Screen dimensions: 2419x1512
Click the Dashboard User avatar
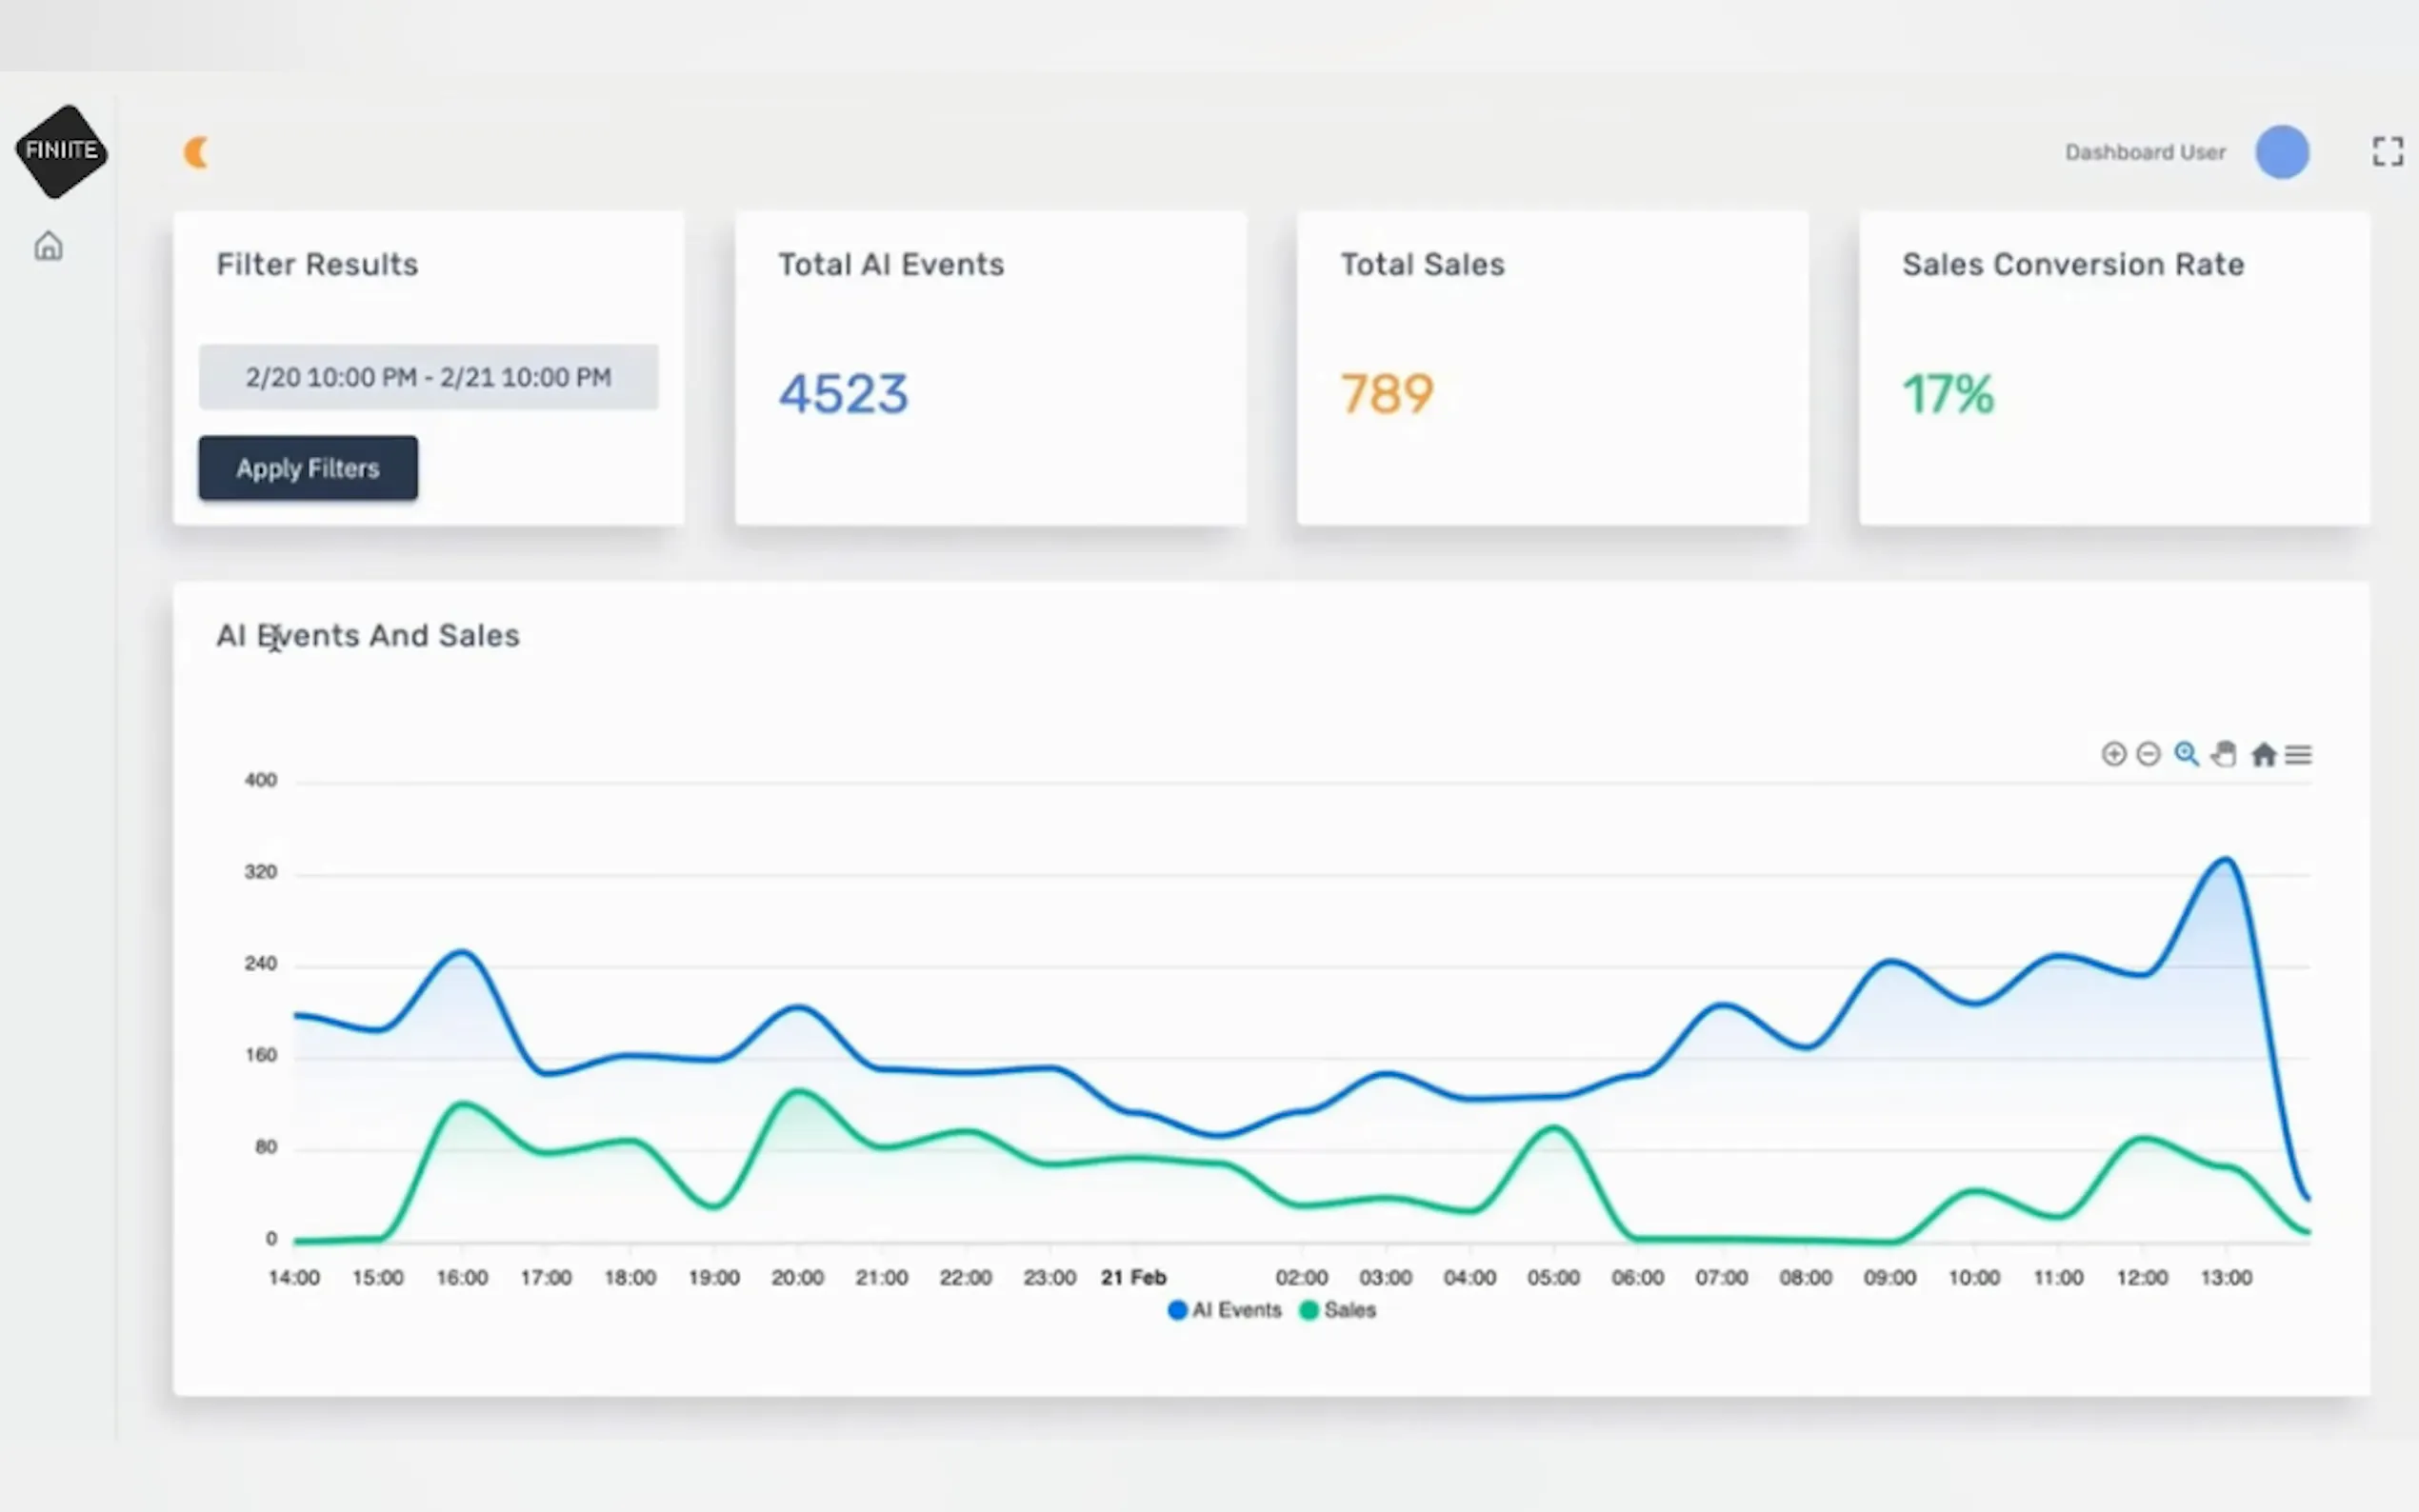(x=2281, y=153)
